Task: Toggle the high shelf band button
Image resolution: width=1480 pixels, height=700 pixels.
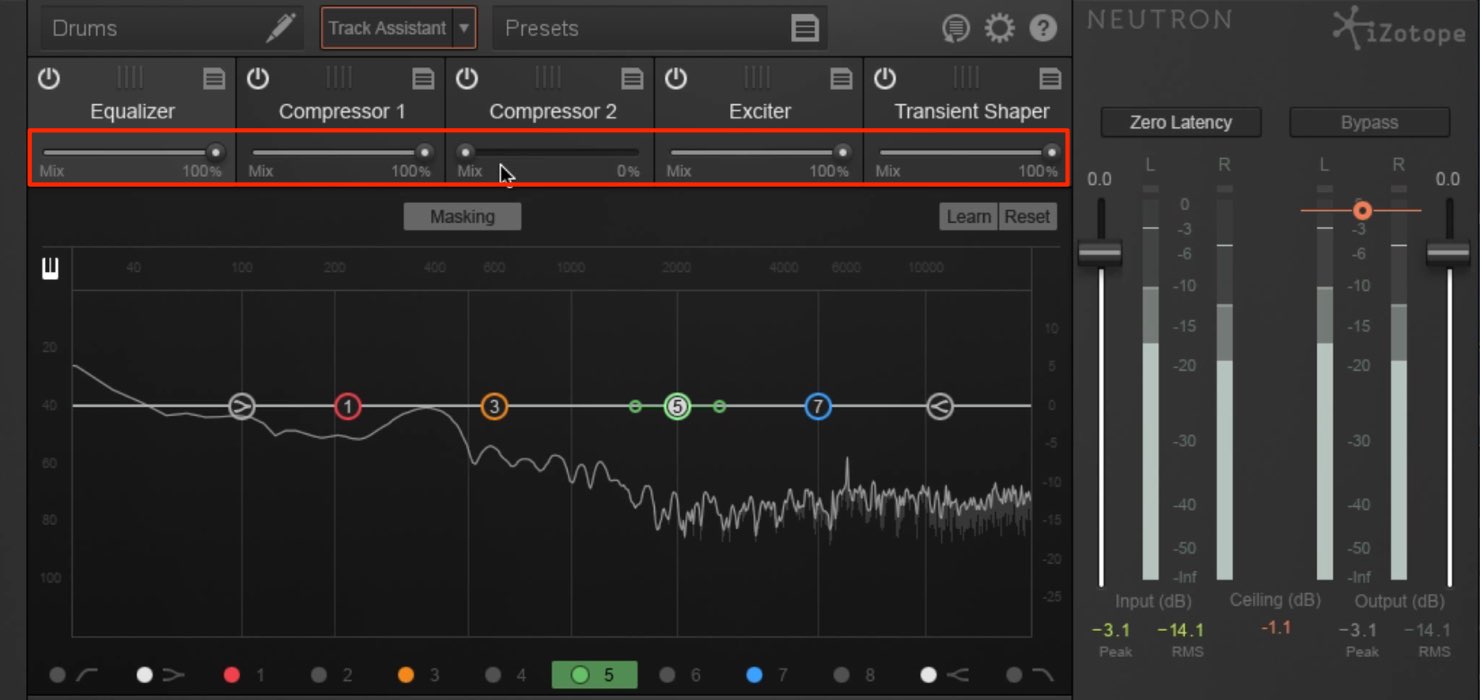Action: [x=943, y=675]
